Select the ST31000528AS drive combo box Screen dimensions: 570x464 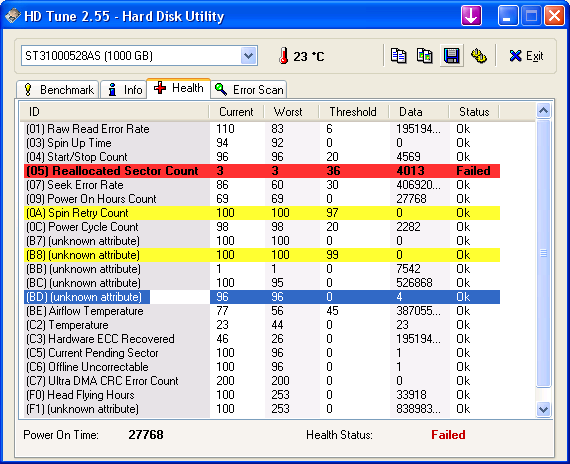139,56
